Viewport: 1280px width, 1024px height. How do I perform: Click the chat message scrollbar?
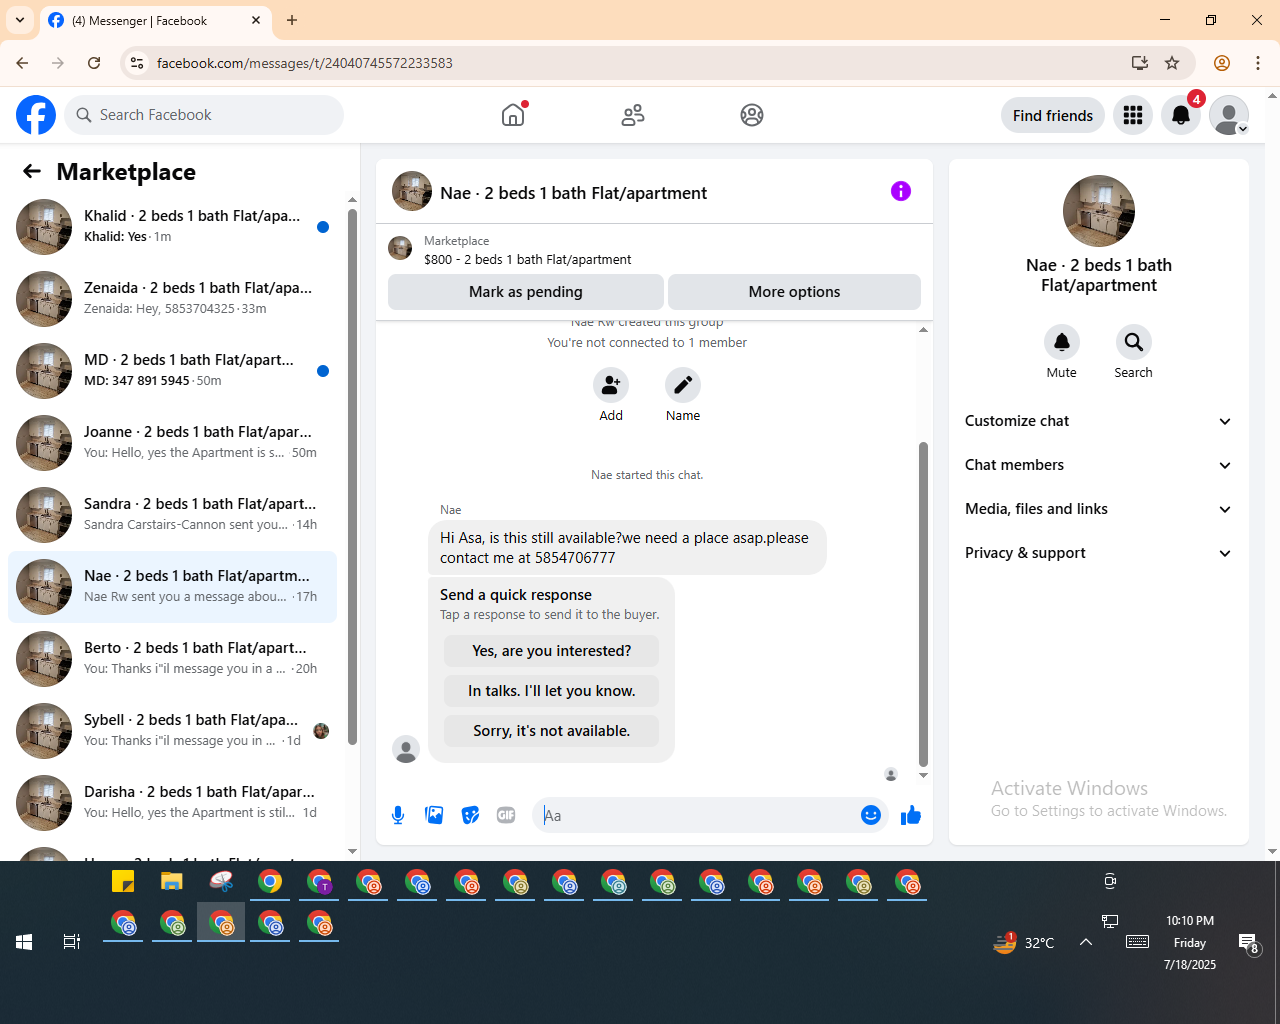[x=923, y=603]
